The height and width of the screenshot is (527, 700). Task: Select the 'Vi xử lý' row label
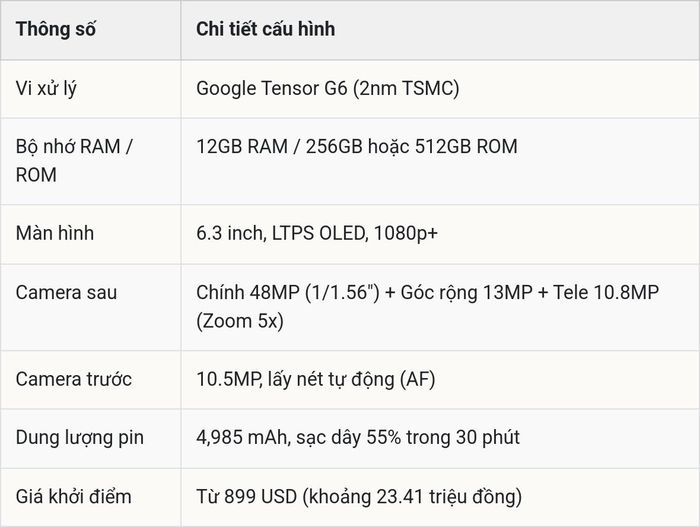click(x=46, y=88)
